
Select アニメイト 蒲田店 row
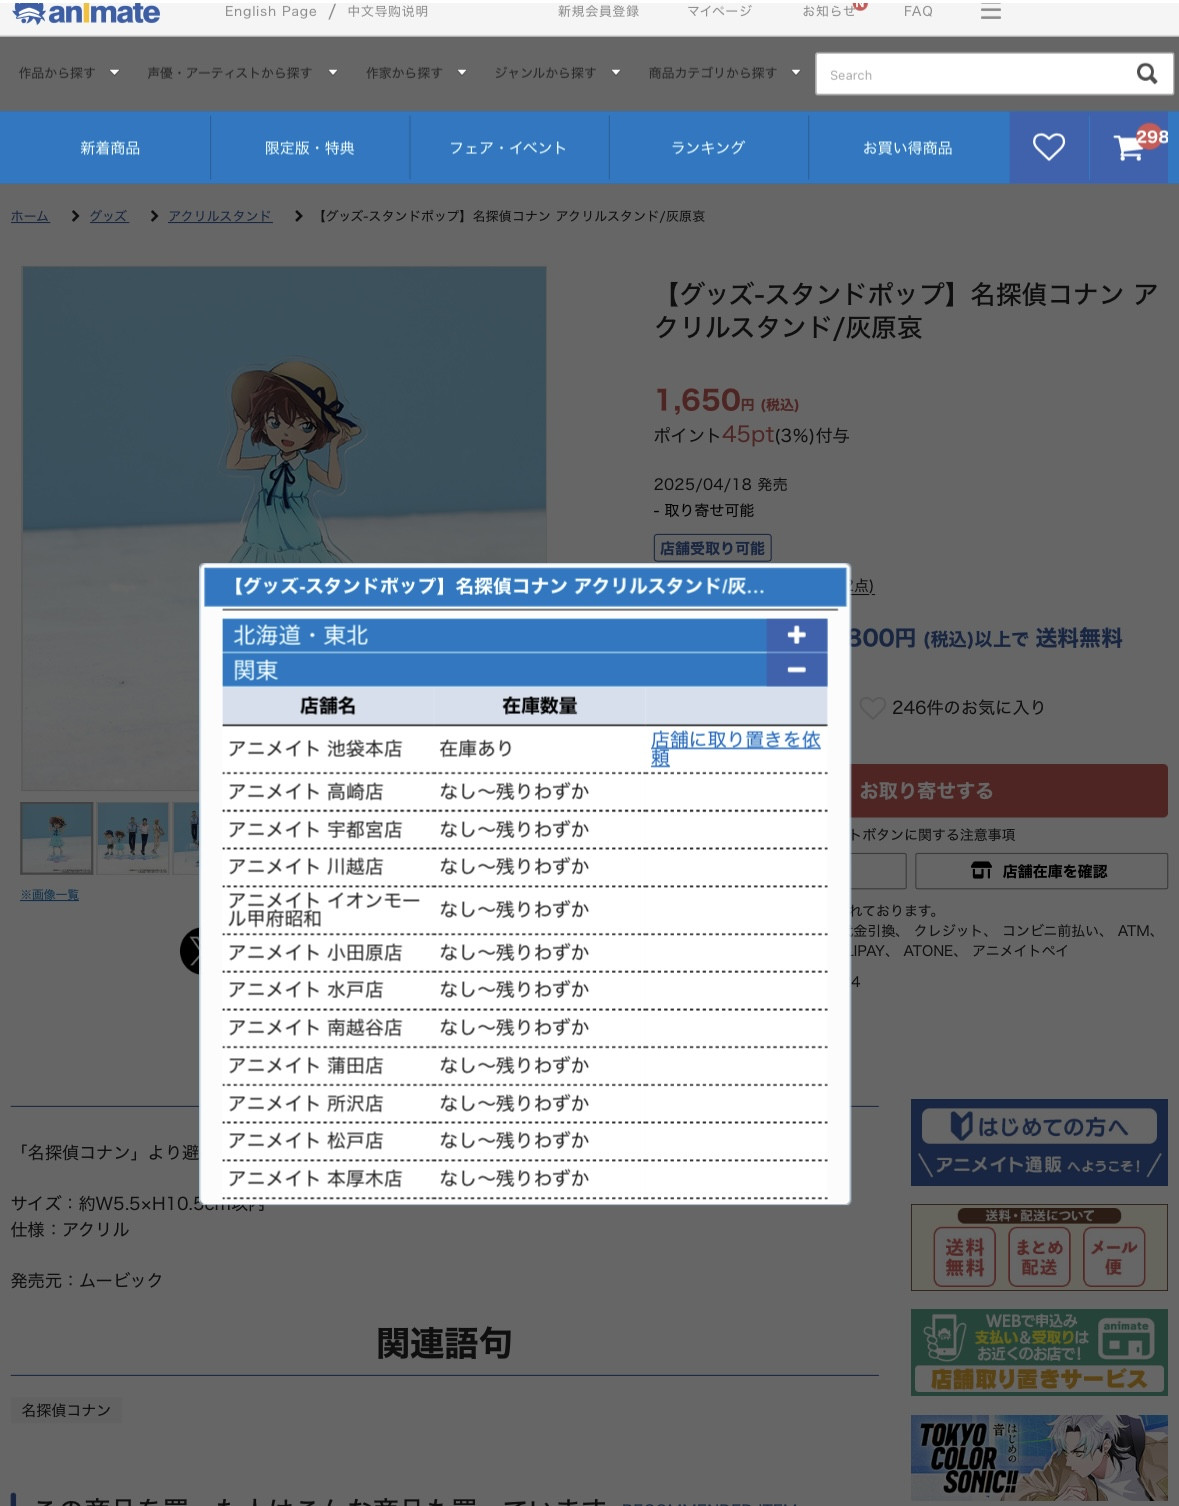(x=525, y=1066)
